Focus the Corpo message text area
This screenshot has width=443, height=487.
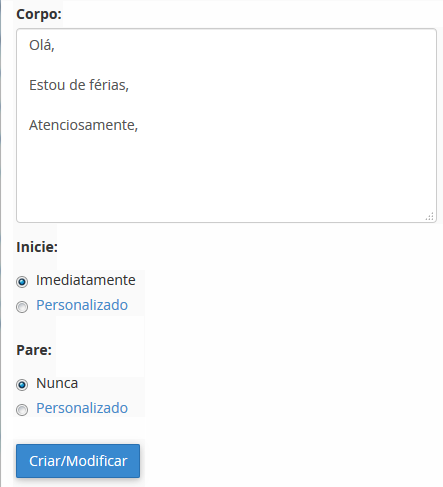[x=226, y=125]
